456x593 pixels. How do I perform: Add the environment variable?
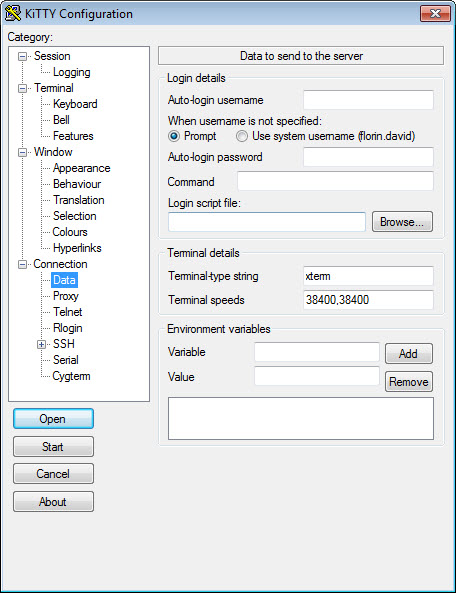pos(409,354)
